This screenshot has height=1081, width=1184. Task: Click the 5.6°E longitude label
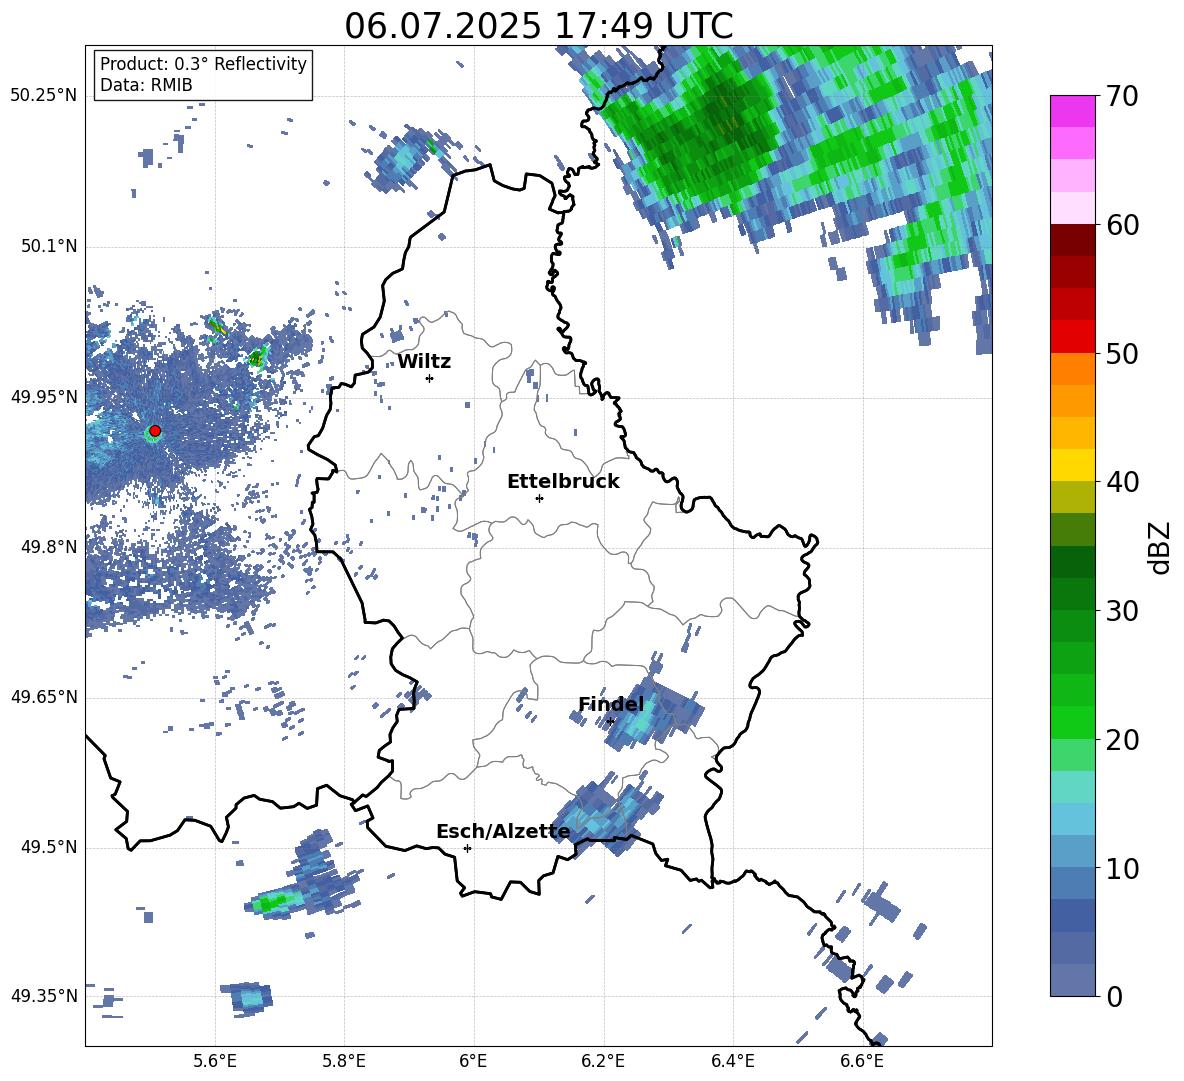[x=215, y=1061]
